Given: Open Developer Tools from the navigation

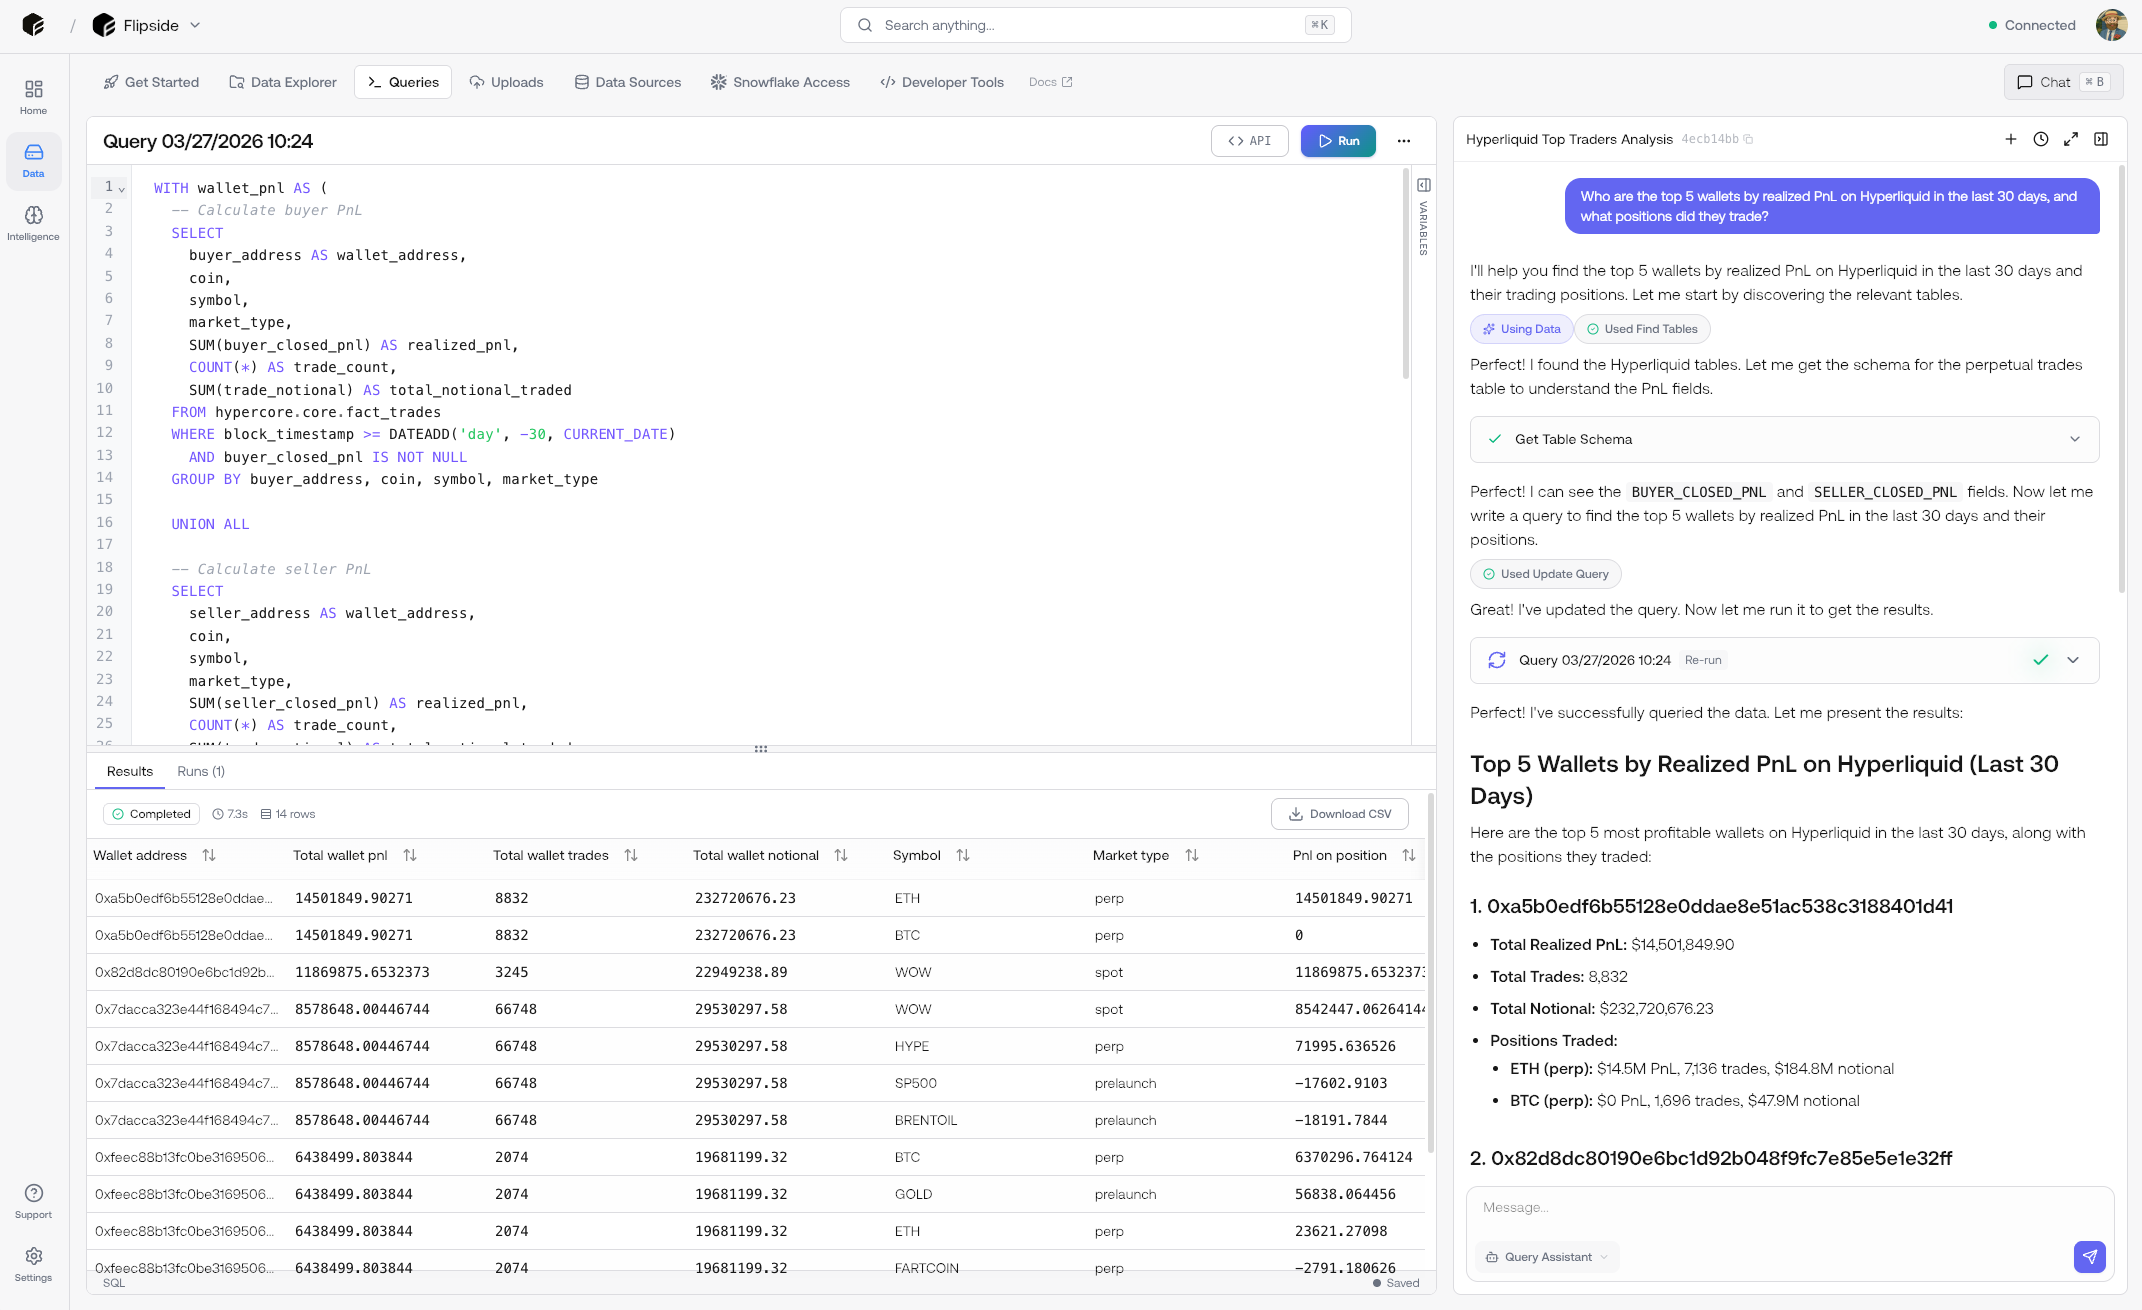Looking at the screenshot, I should [941, 82].
